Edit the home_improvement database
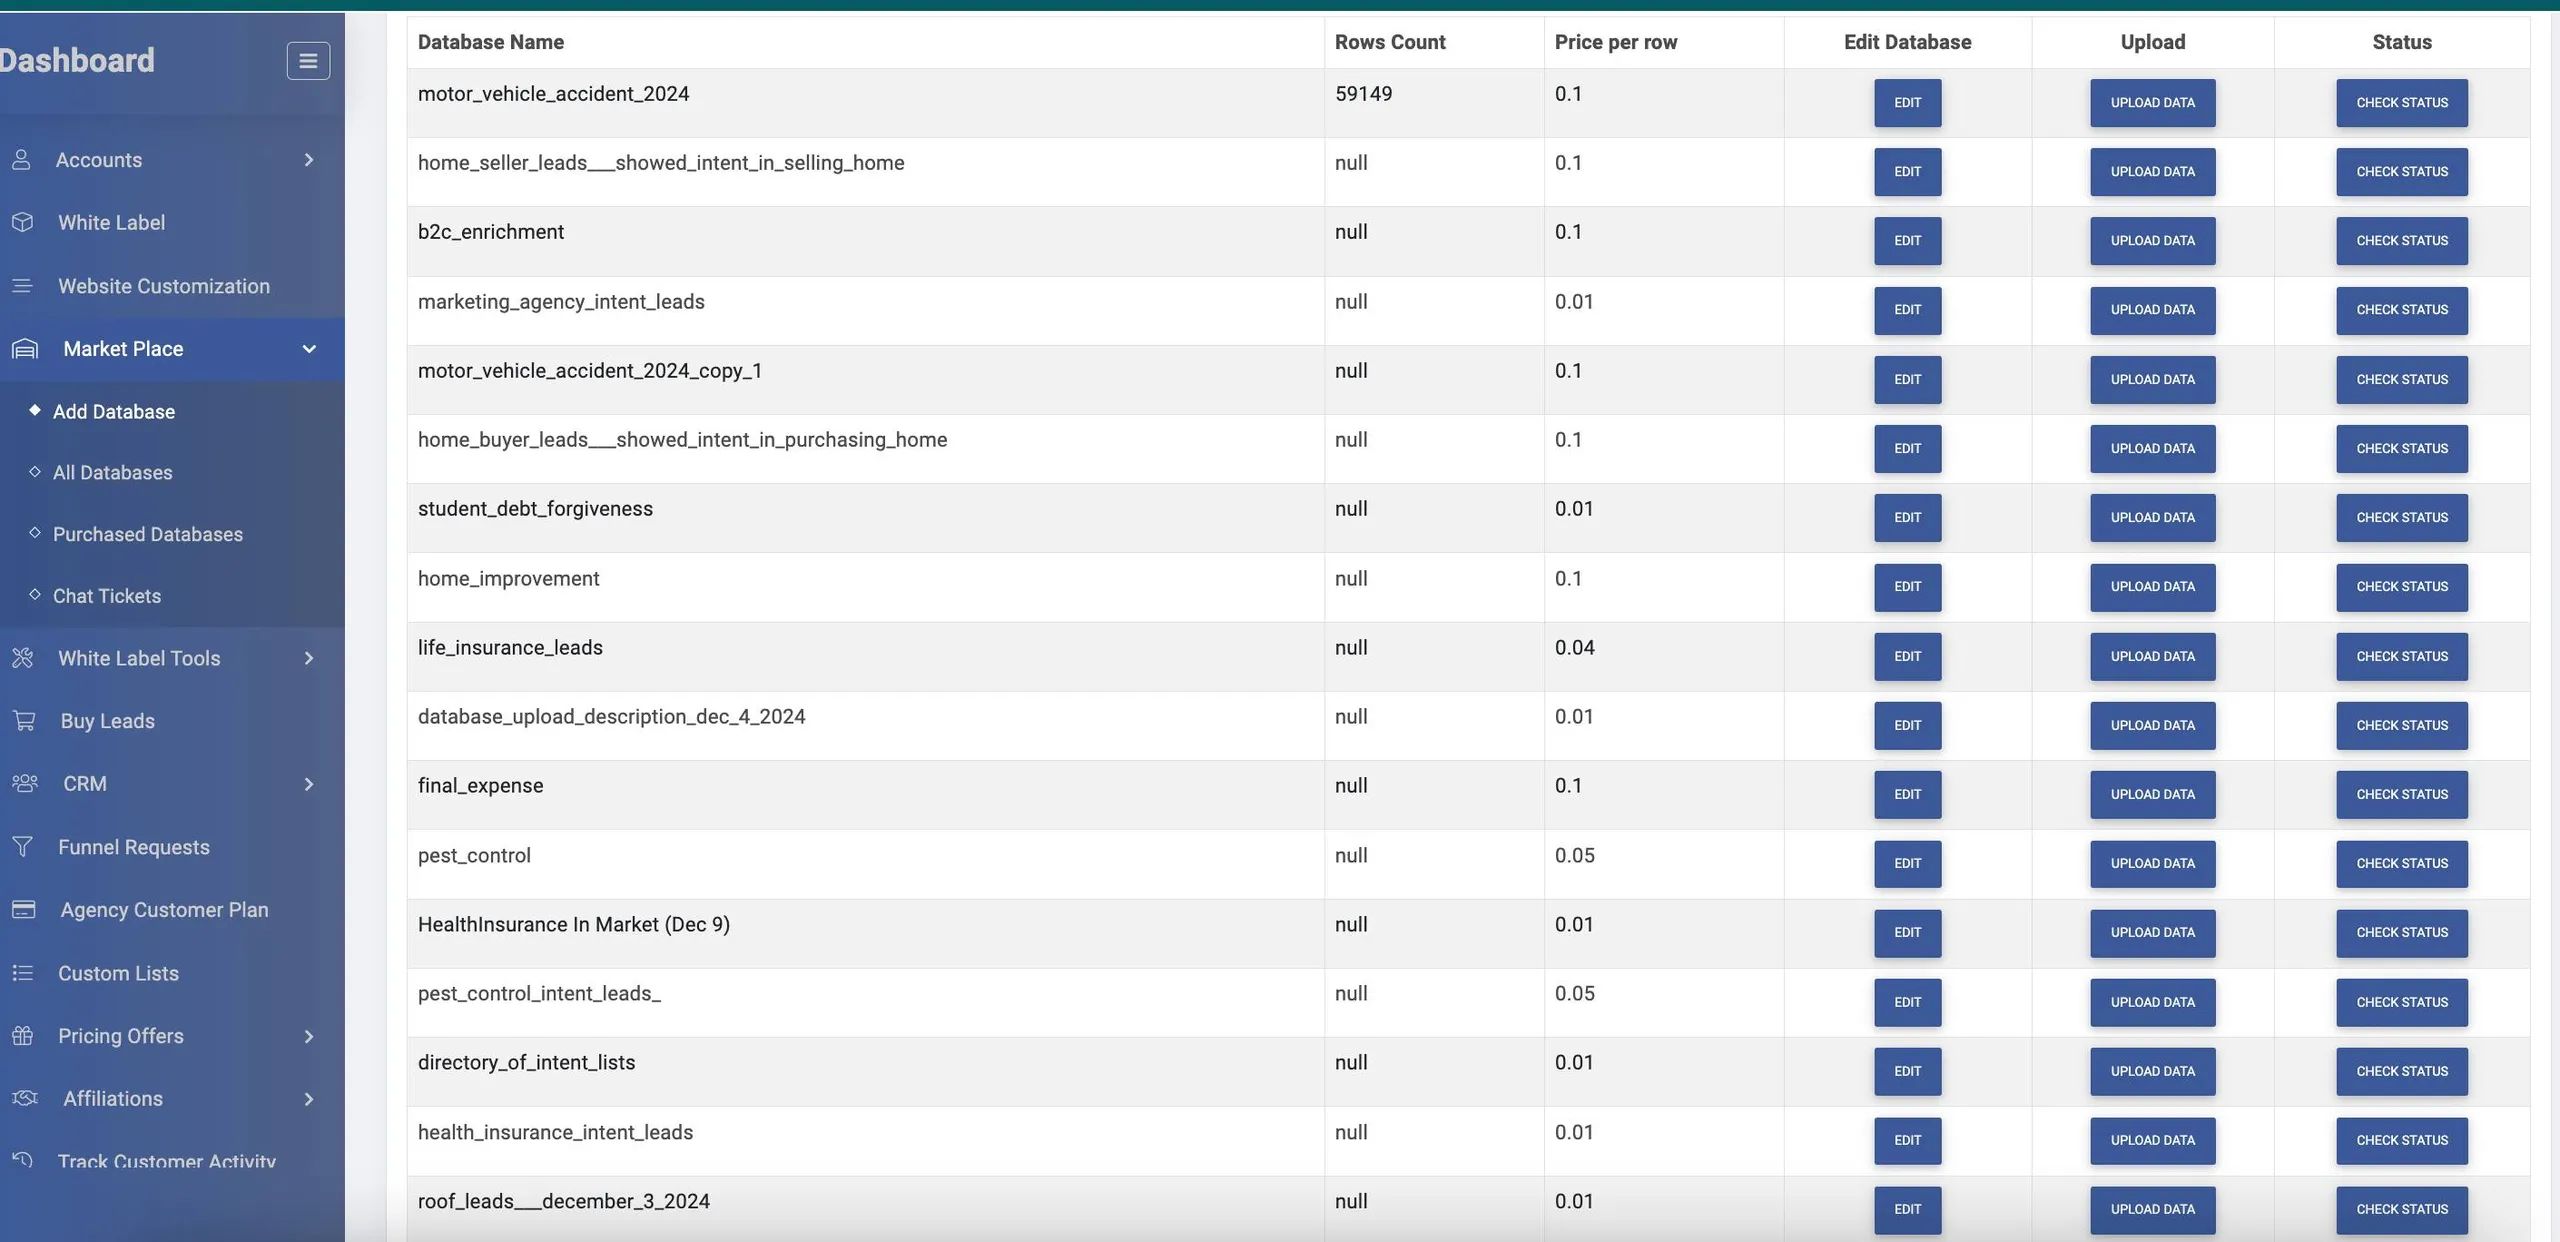2560x1242 pixels. [x=1907, y=587]
